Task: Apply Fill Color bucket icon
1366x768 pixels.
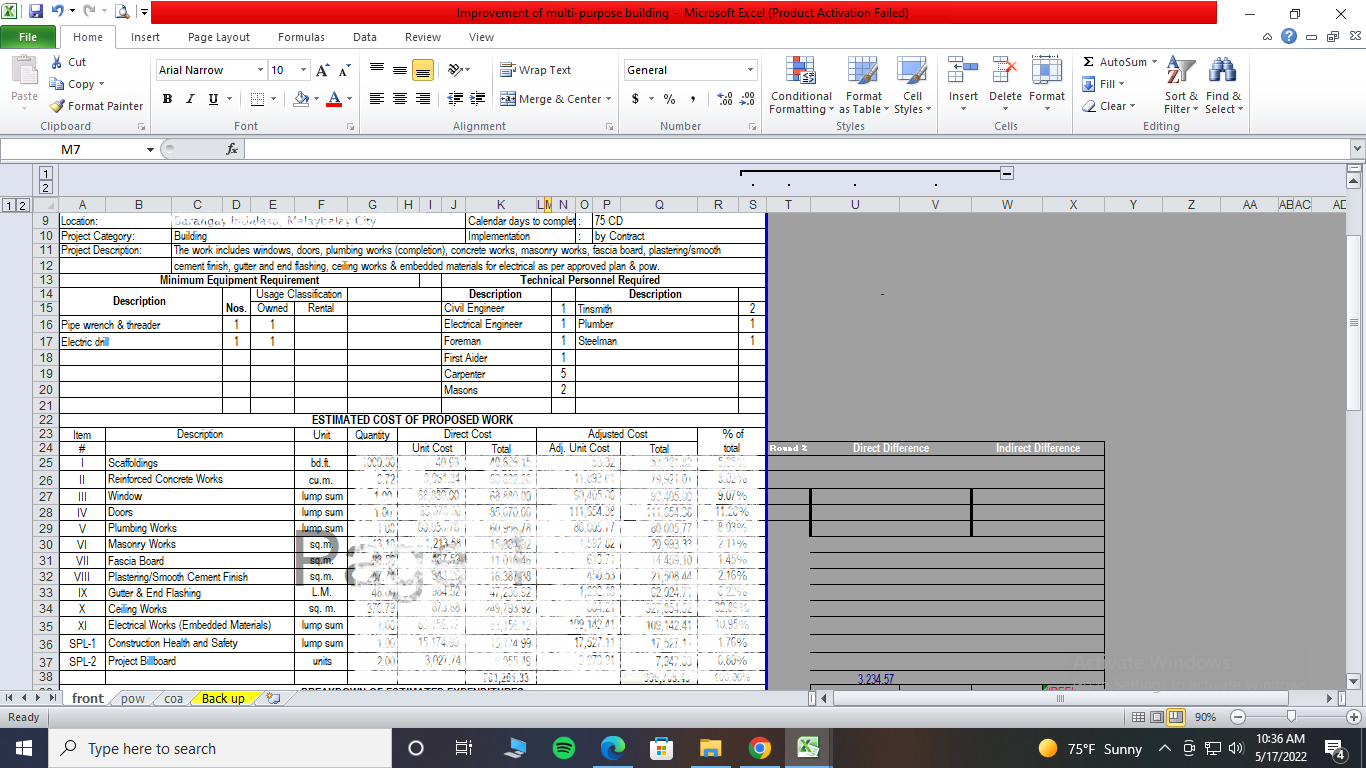Action: tap(301, 99)
